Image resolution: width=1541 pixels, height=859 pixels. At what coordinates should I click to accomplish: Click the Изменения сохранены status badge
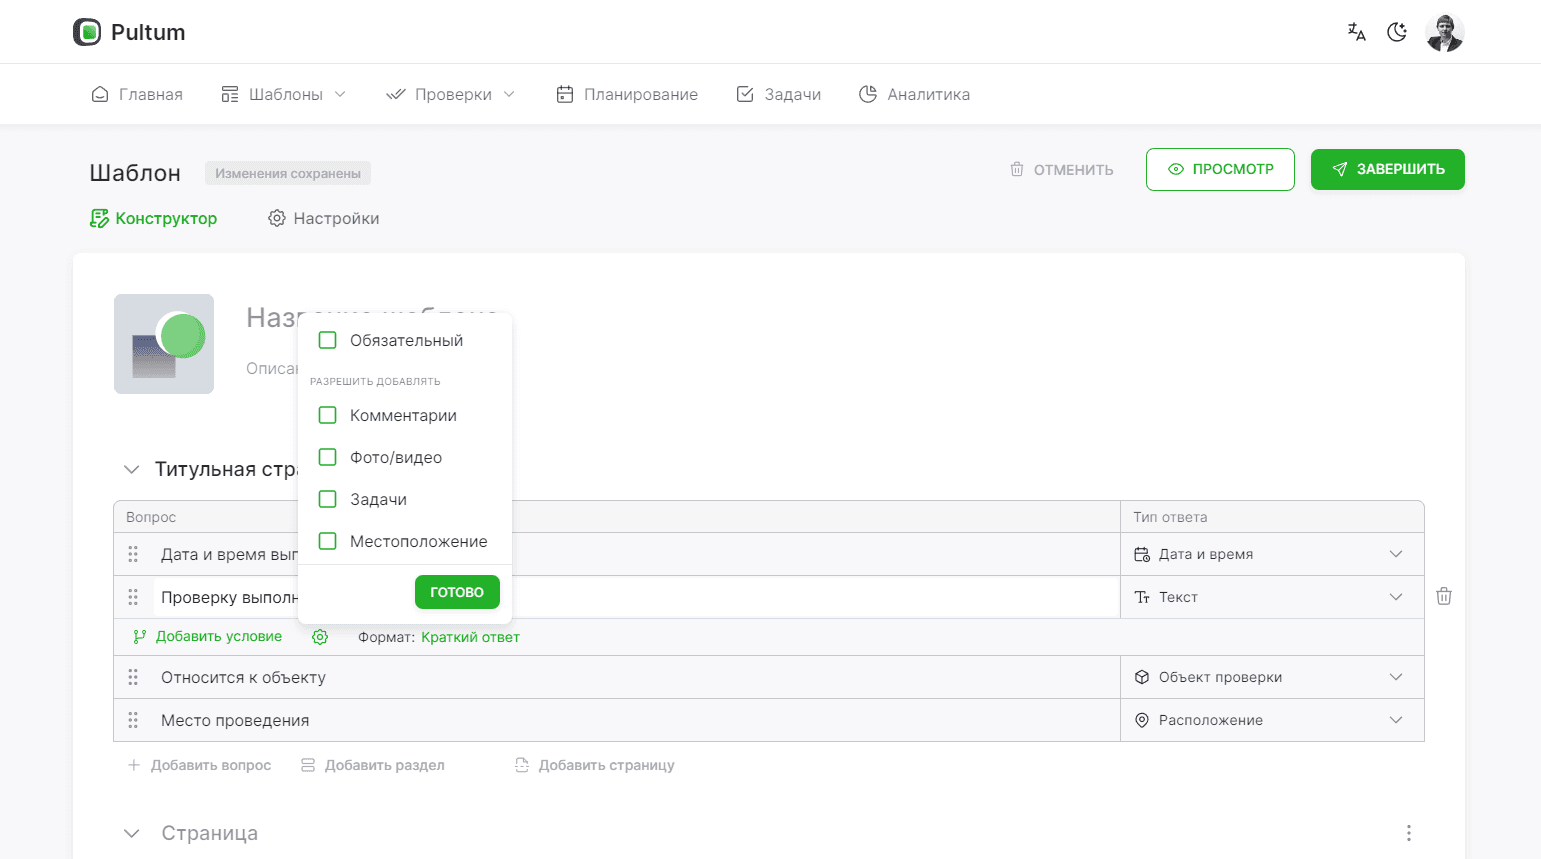pos(288,173)
